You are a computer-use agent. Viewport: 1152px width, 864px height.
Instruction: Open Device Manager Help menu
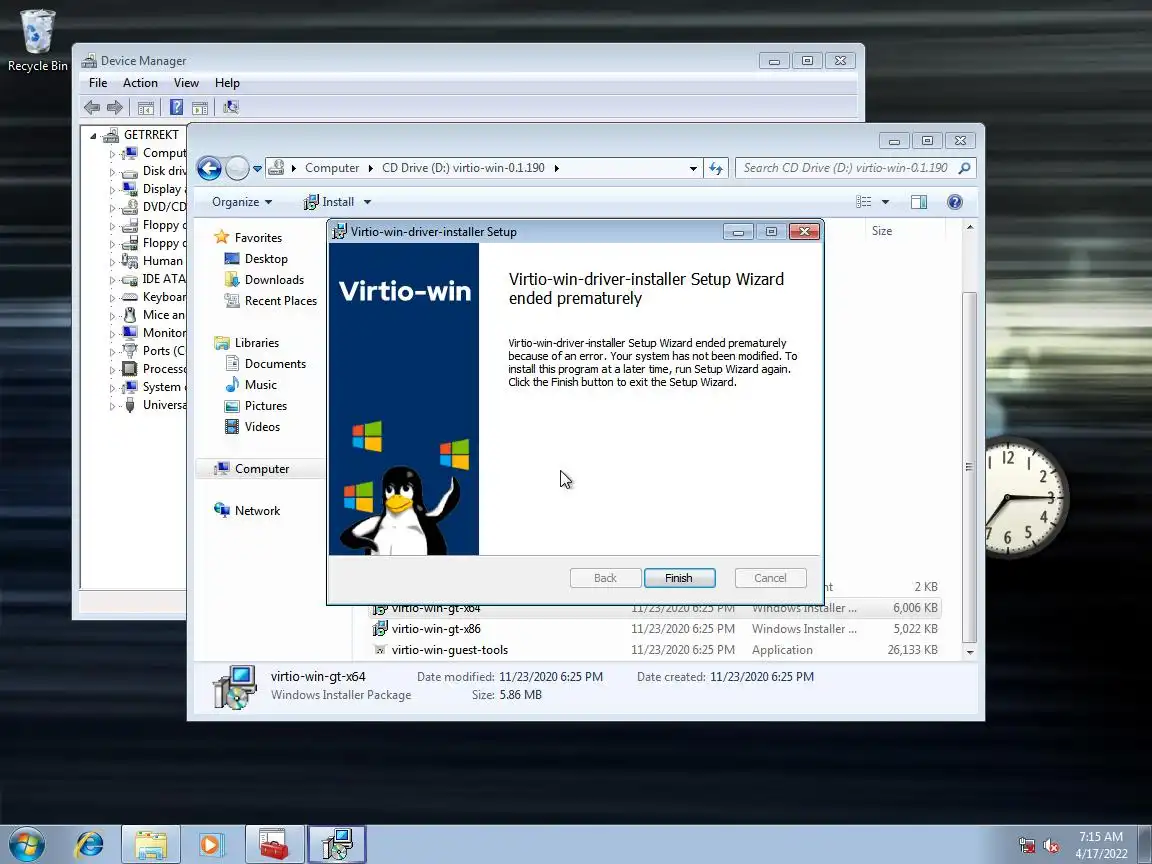click(x=227, y=83)
